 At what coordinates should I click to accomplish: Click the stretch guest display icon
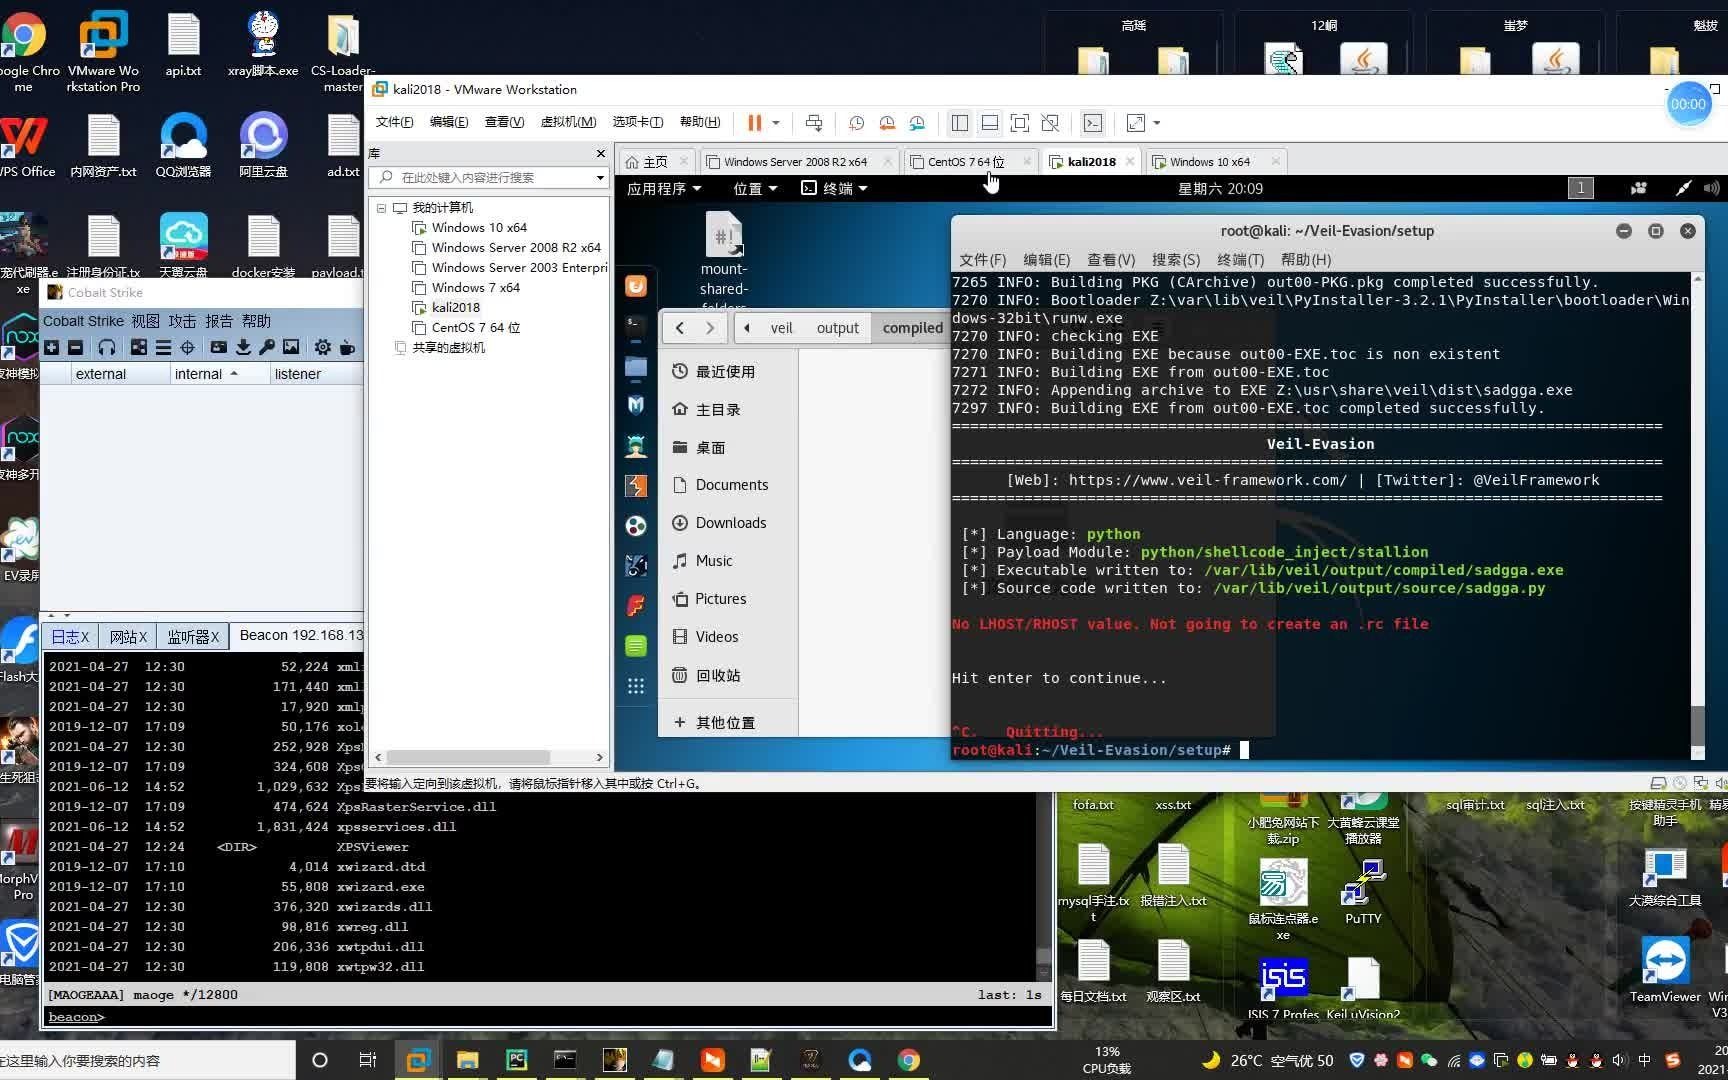click(1136, 123)
